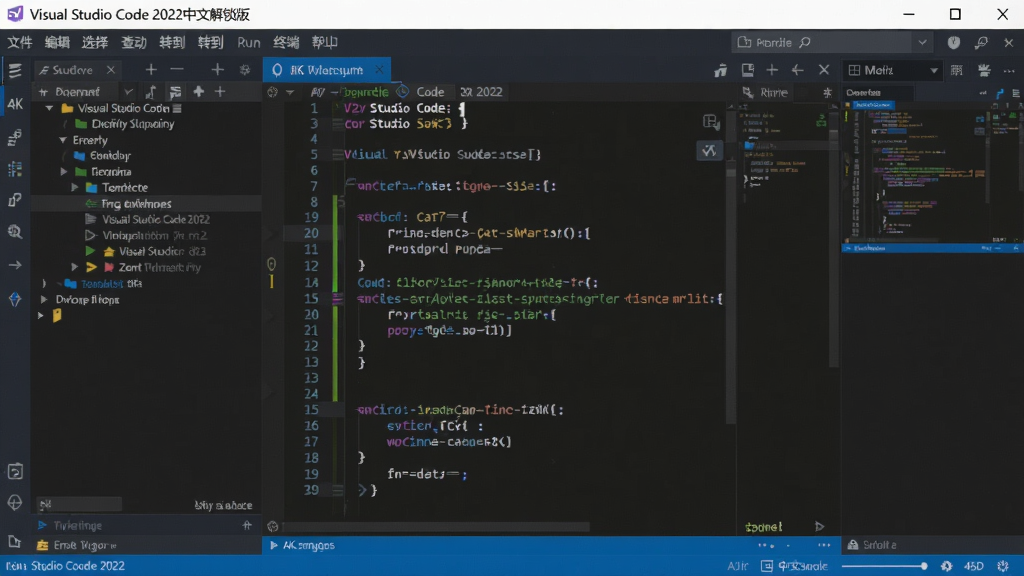Click the minus icon beside the Studere tab
The height and width of the screenshot is (576, 1024).
[177, 69]
